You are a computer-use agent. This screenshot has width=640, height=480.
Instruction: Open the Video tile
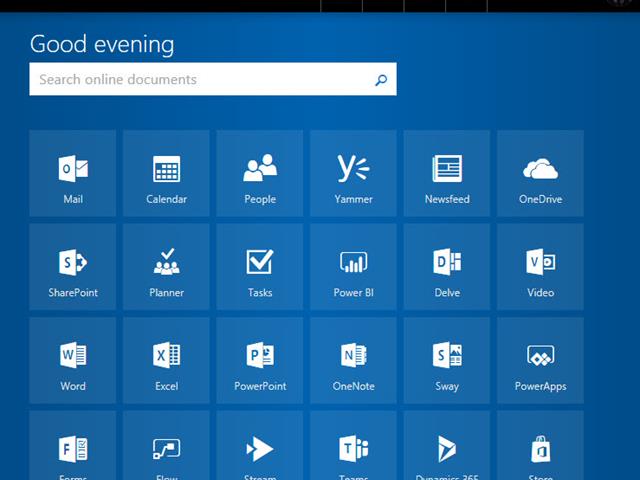coord(540,267)
